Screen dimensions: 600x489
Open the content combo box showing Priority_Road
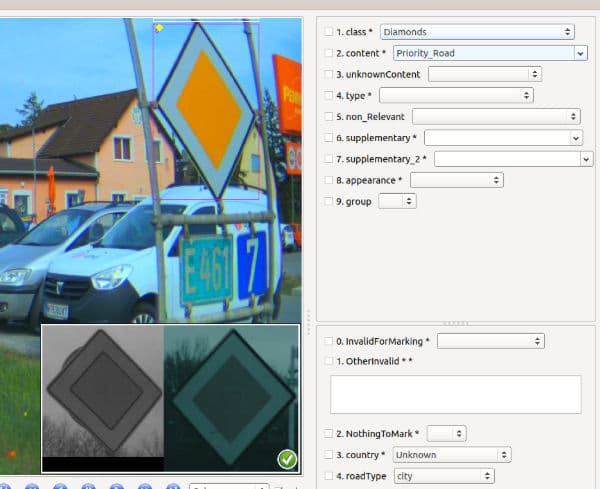[x=490, y=53]
